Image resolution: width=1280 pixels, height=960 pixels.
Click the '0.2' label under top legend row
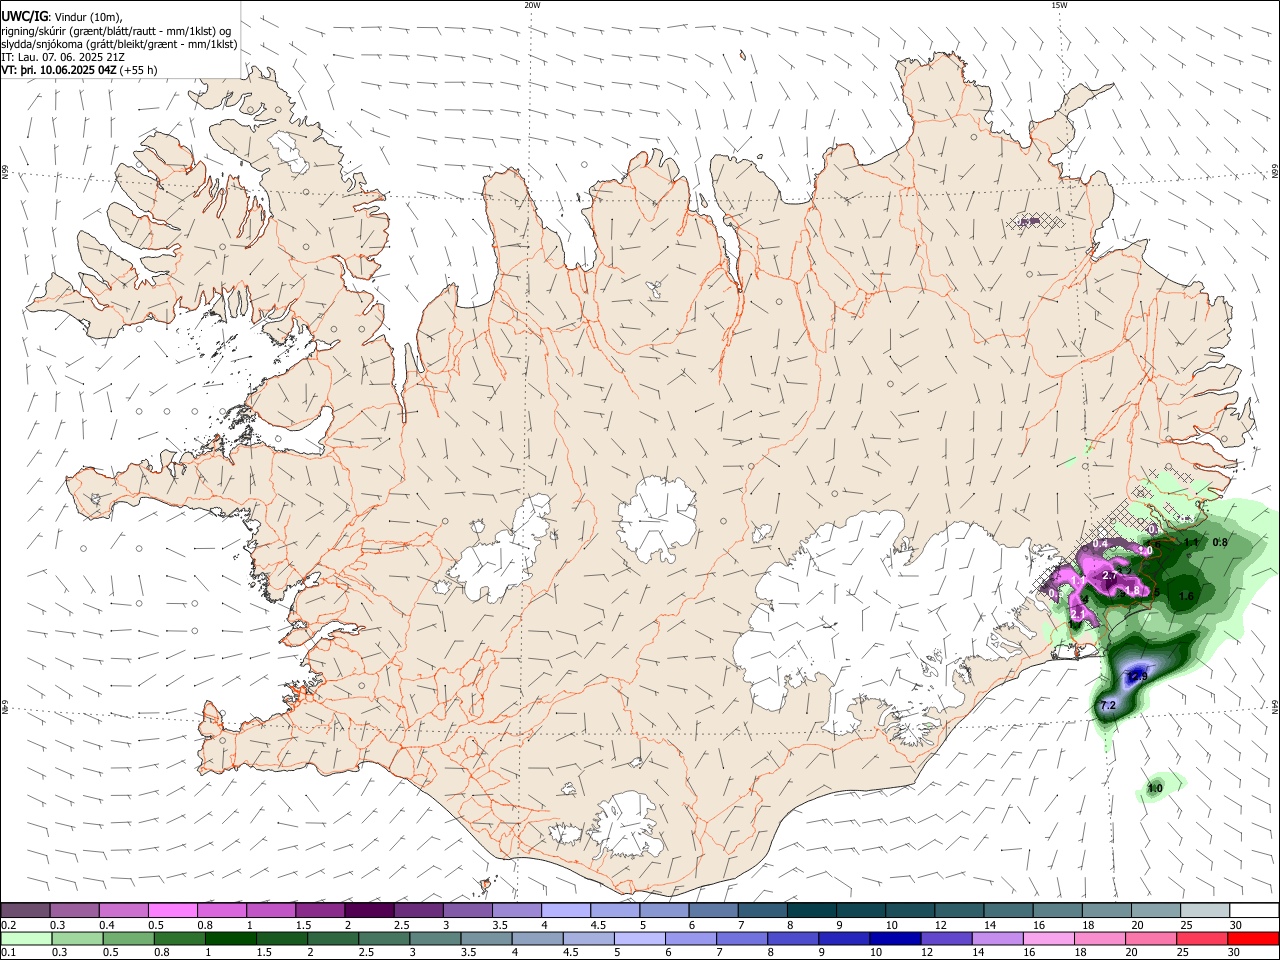(x=8, y=925)
